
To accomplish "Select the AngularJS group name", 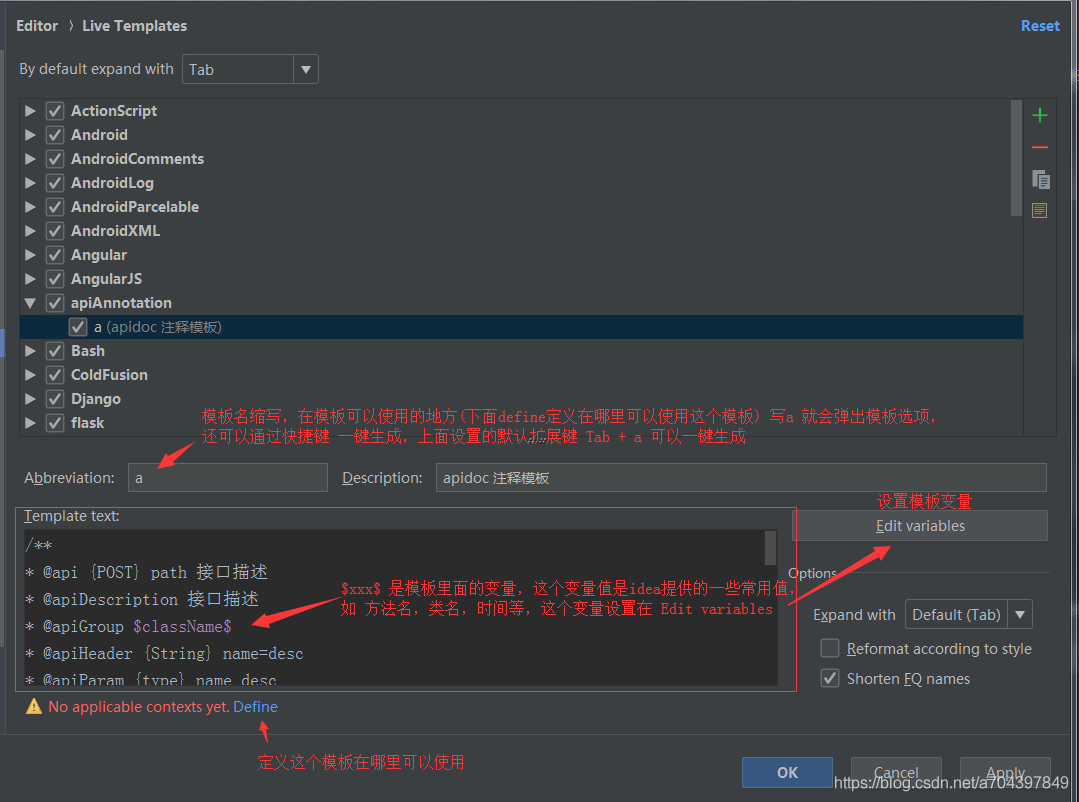I will (x=107, y=279).
